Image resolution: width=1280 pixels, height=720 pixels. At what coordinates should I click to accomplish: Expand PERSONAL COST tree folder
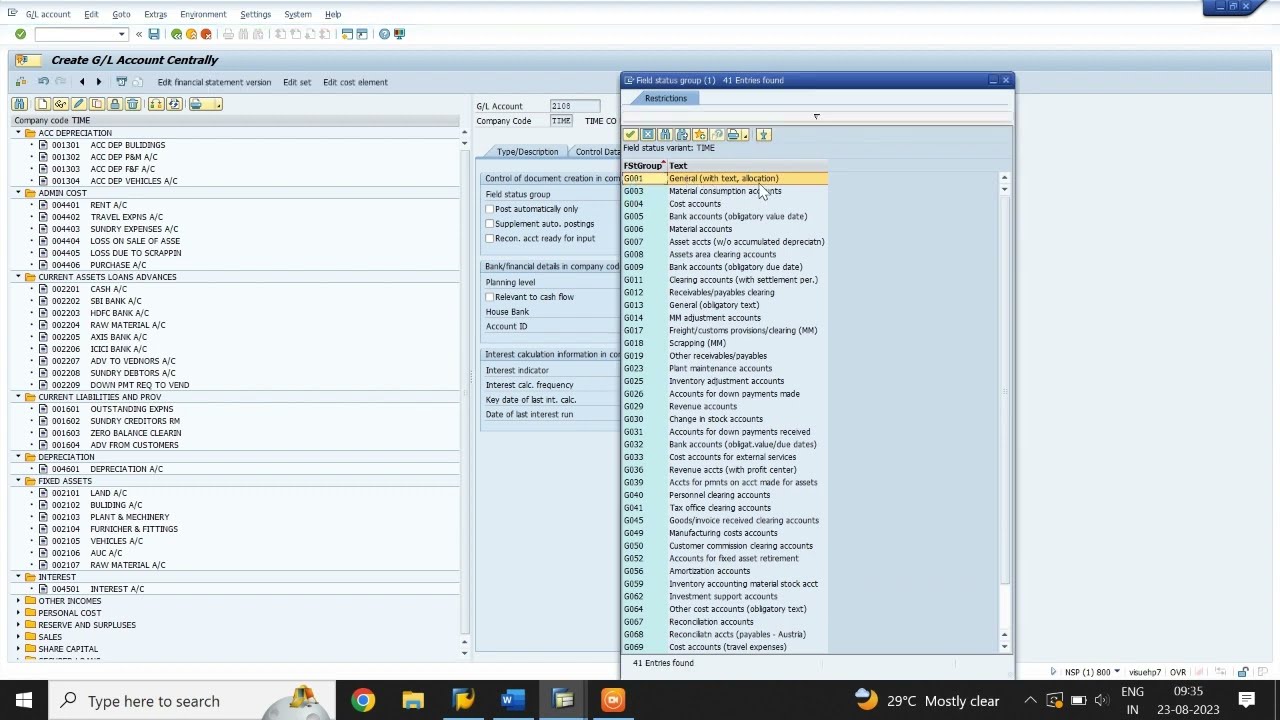coord(18,613)
